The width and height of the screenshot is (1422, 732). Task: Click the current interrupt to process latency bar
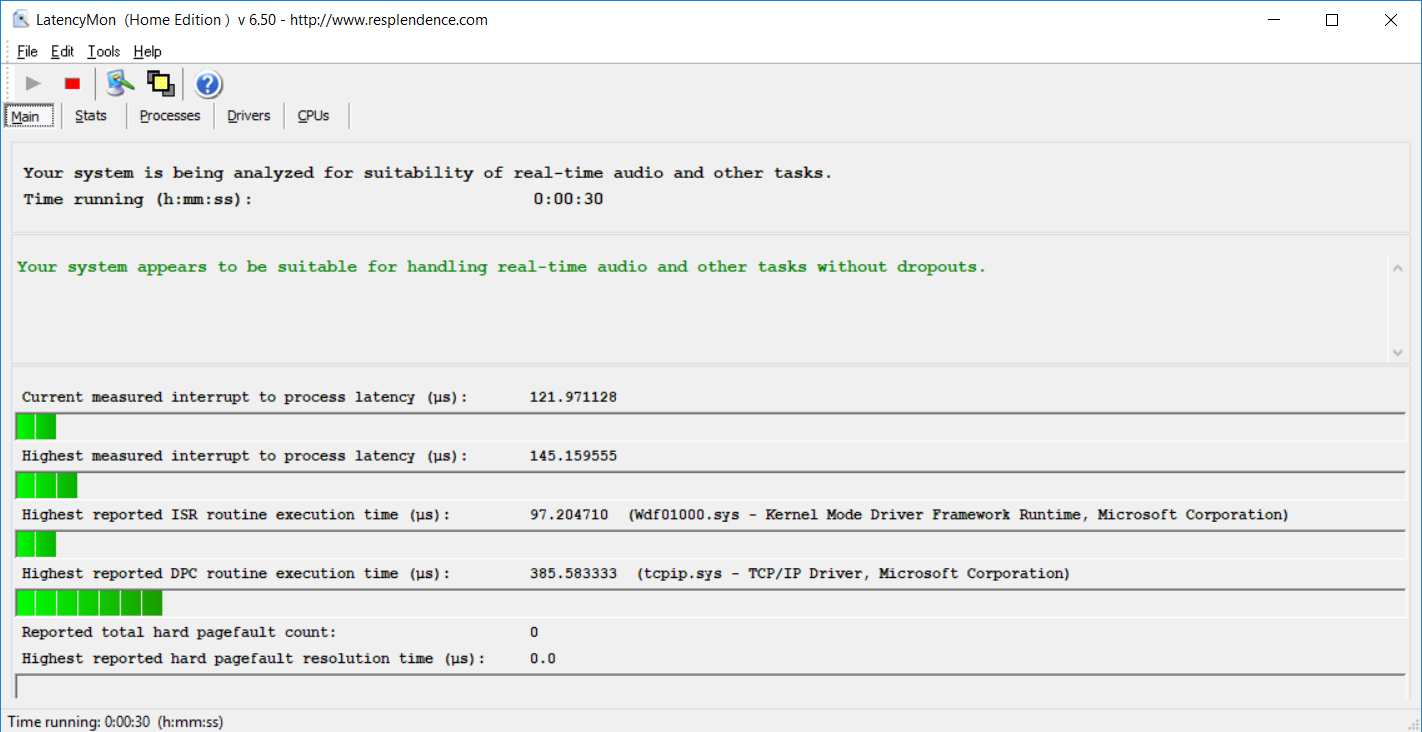pos(710,426)
